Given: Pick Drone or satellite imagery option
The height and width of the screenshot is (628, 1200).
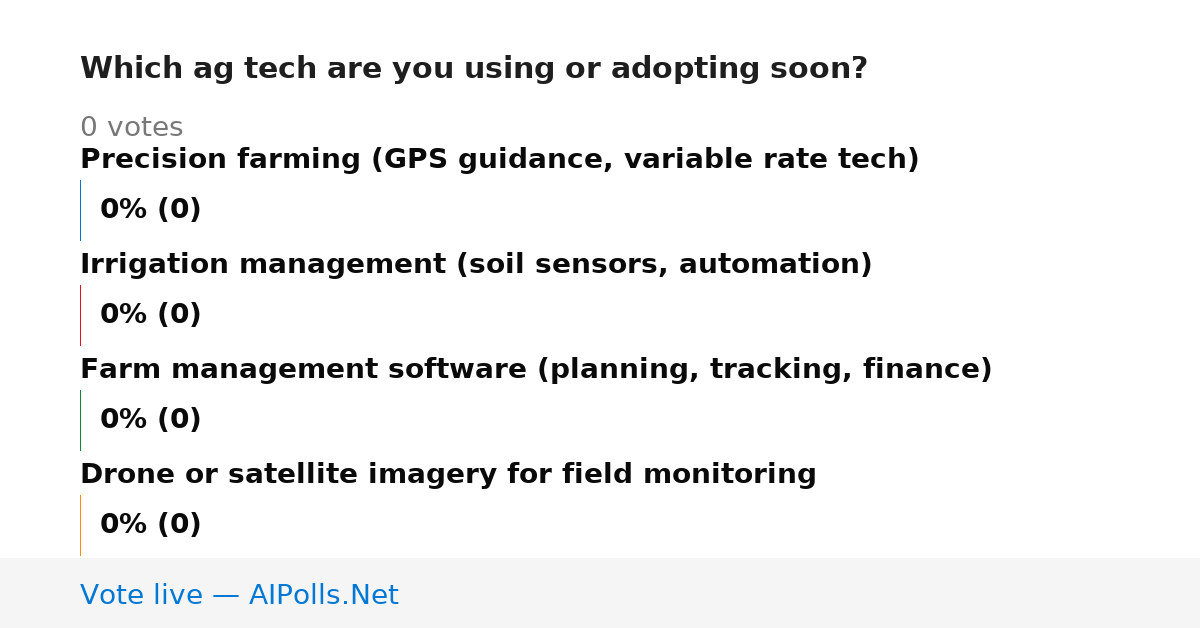Looking at the screenshot, I should [448, 475].
